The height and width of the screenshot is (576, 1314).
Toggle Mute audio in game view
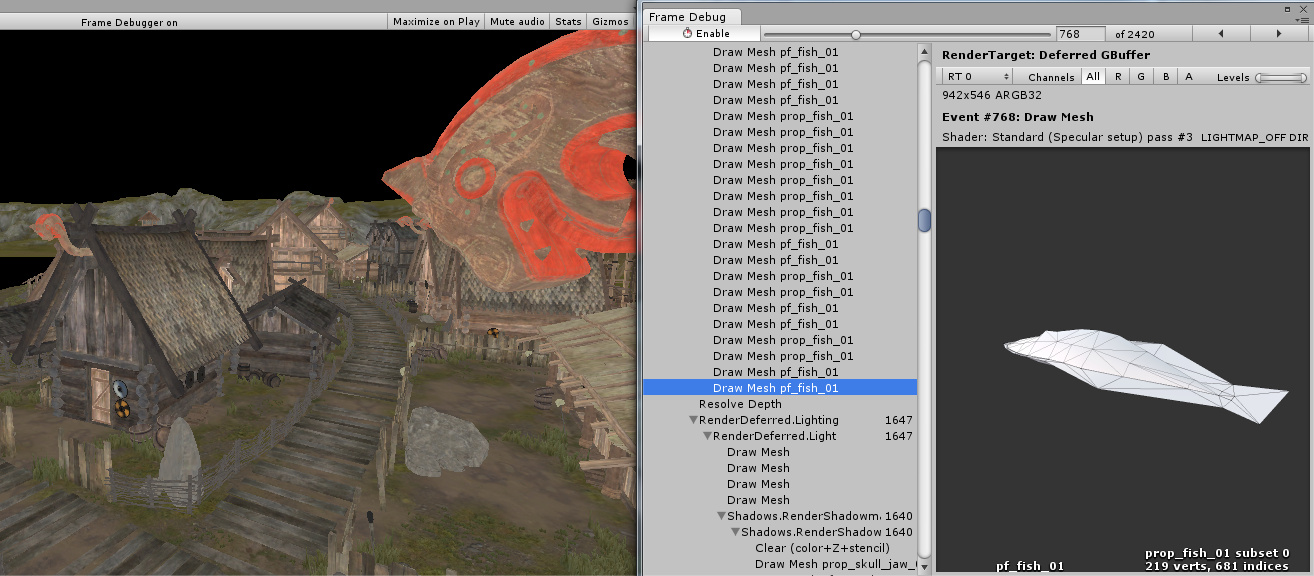coord(517,21)
